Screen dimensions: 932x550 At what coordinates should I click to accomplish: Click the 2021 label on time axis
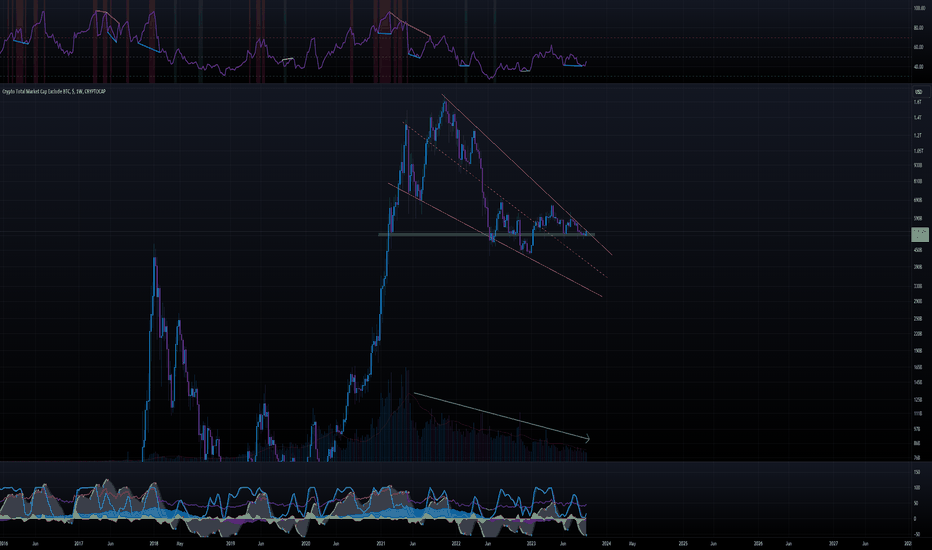click(381, 543)
